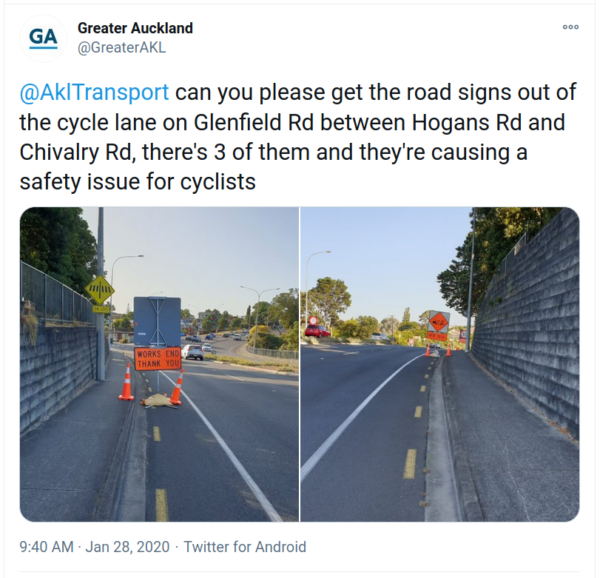Click the white car in the left photo

click(x=193, y=352)
